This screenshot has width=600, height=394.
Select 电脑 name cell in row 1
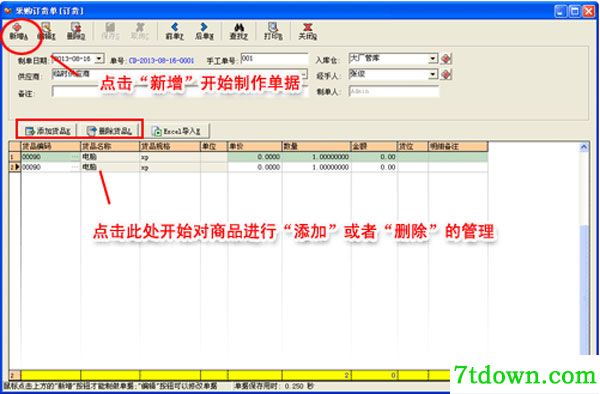click(110, 157)
